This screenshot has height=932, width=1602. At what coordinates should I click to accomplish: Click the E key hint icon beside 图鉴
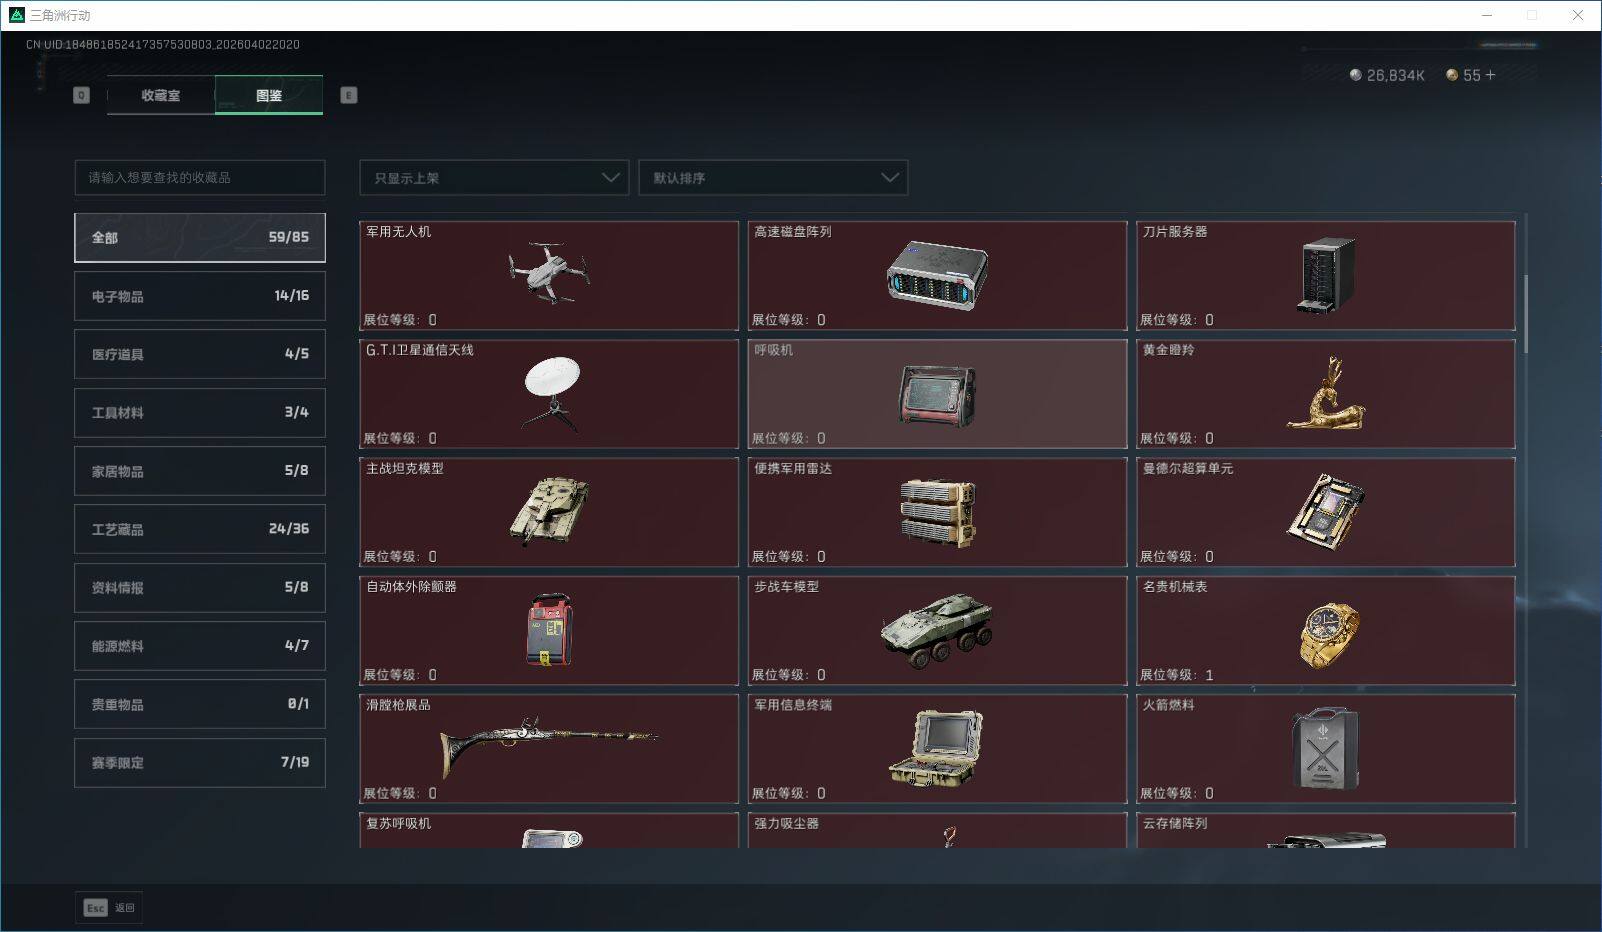click(x=348, y=95)
